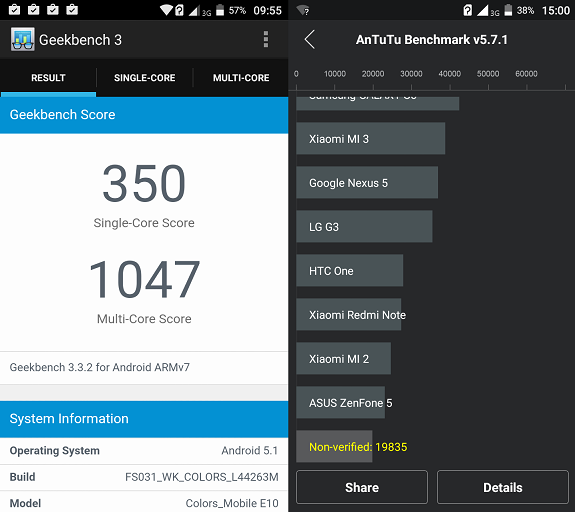Switch to the SINGLE-CORE tab
The image size is (575, 512).
click(144, 78)
